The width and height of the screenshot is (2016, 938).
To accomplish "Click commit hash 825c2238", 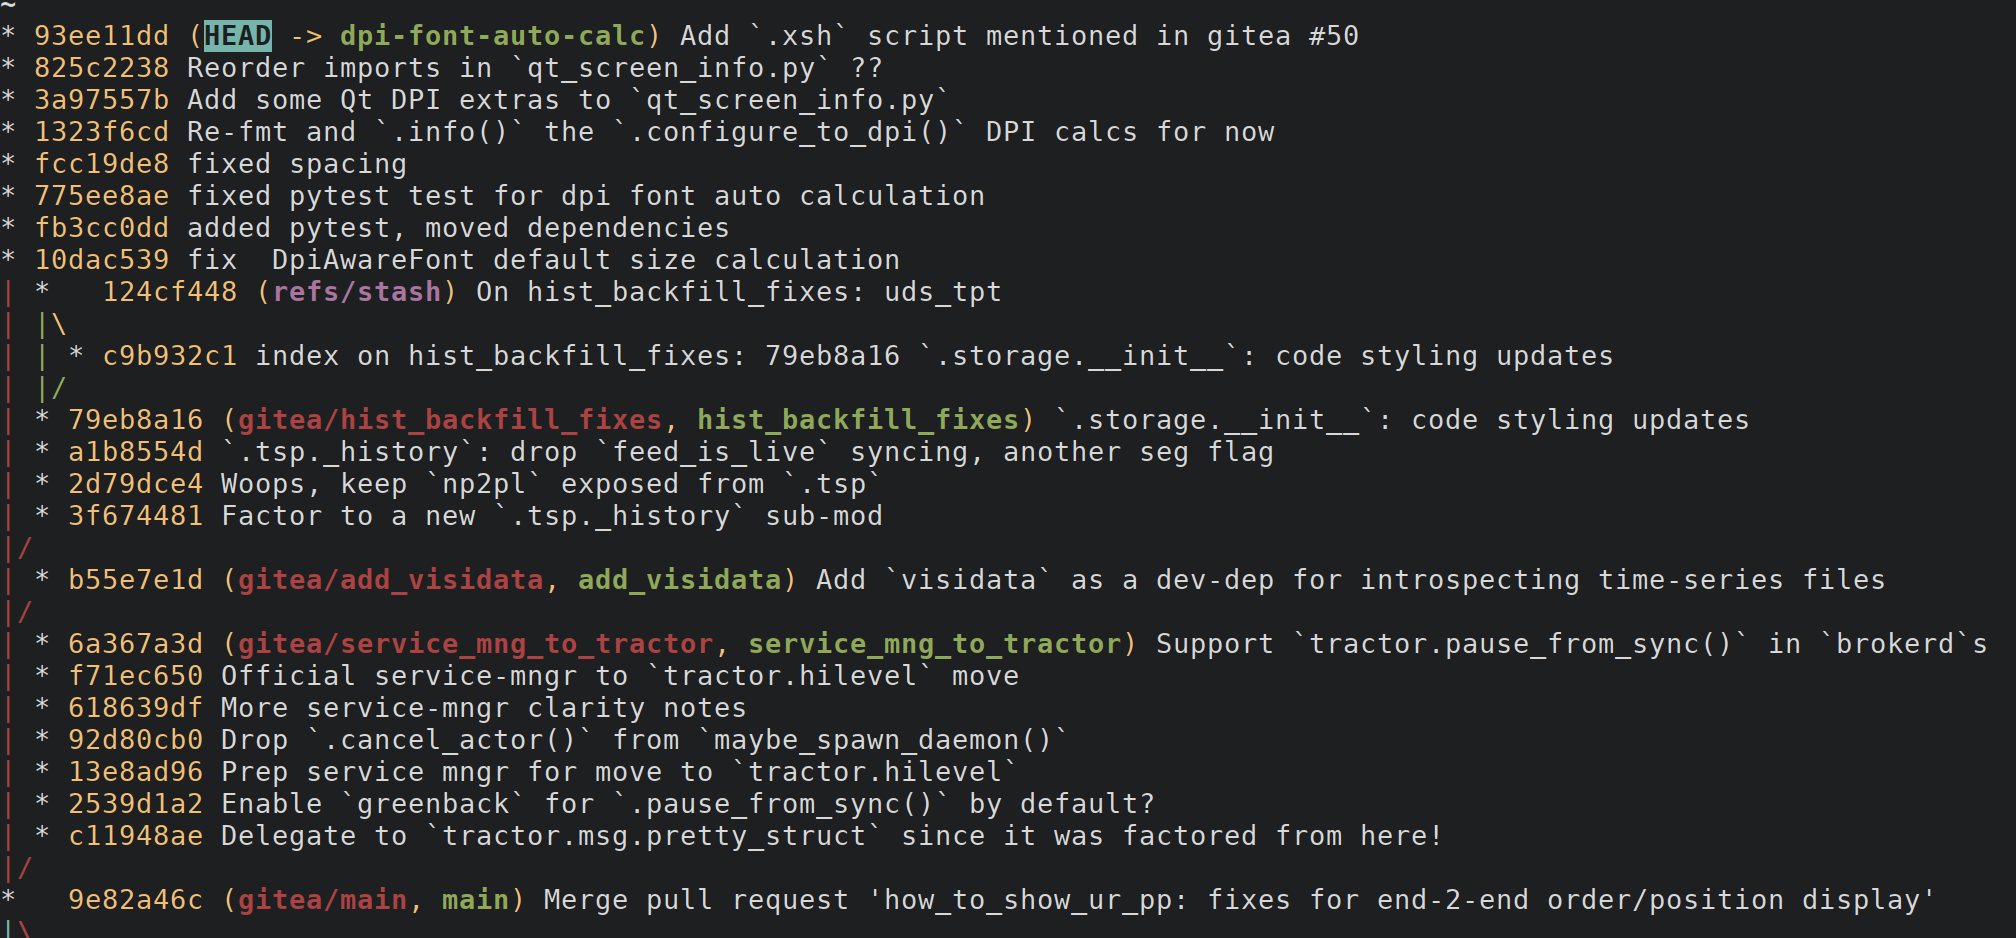I will pos(101,68).
